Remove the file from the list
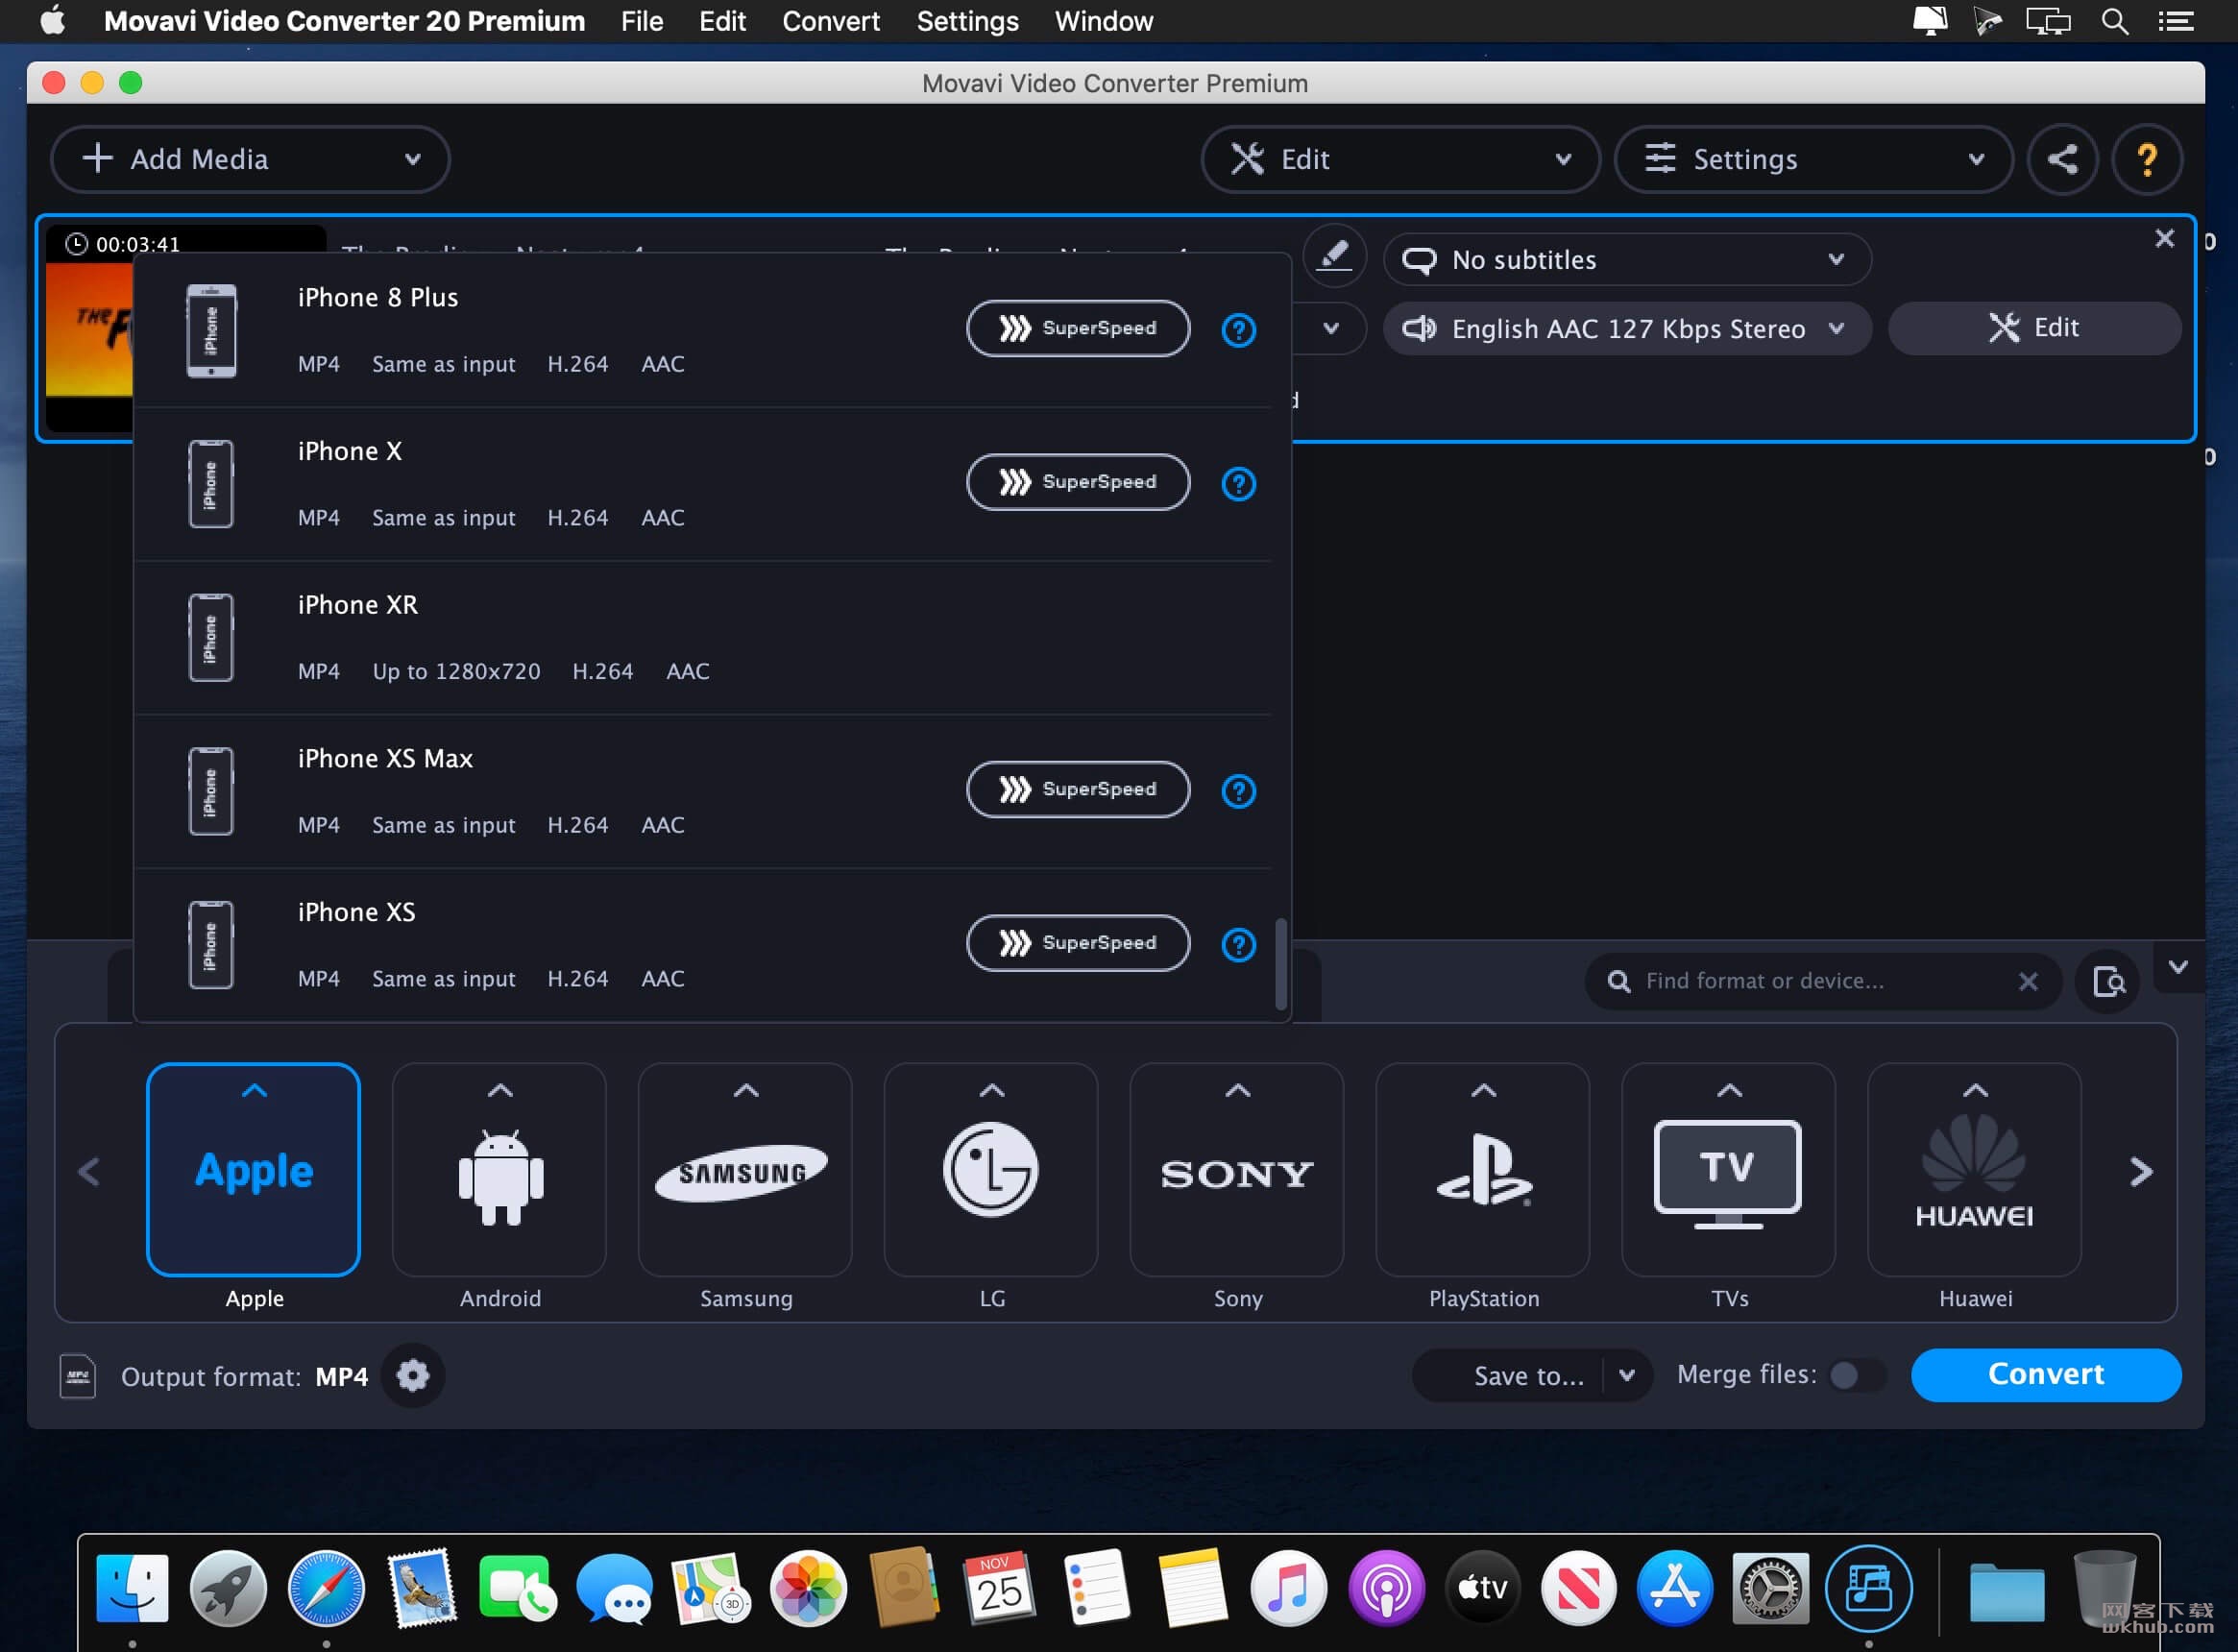The height and width of the screenshot is (1652, 2238). (2164, 238)
